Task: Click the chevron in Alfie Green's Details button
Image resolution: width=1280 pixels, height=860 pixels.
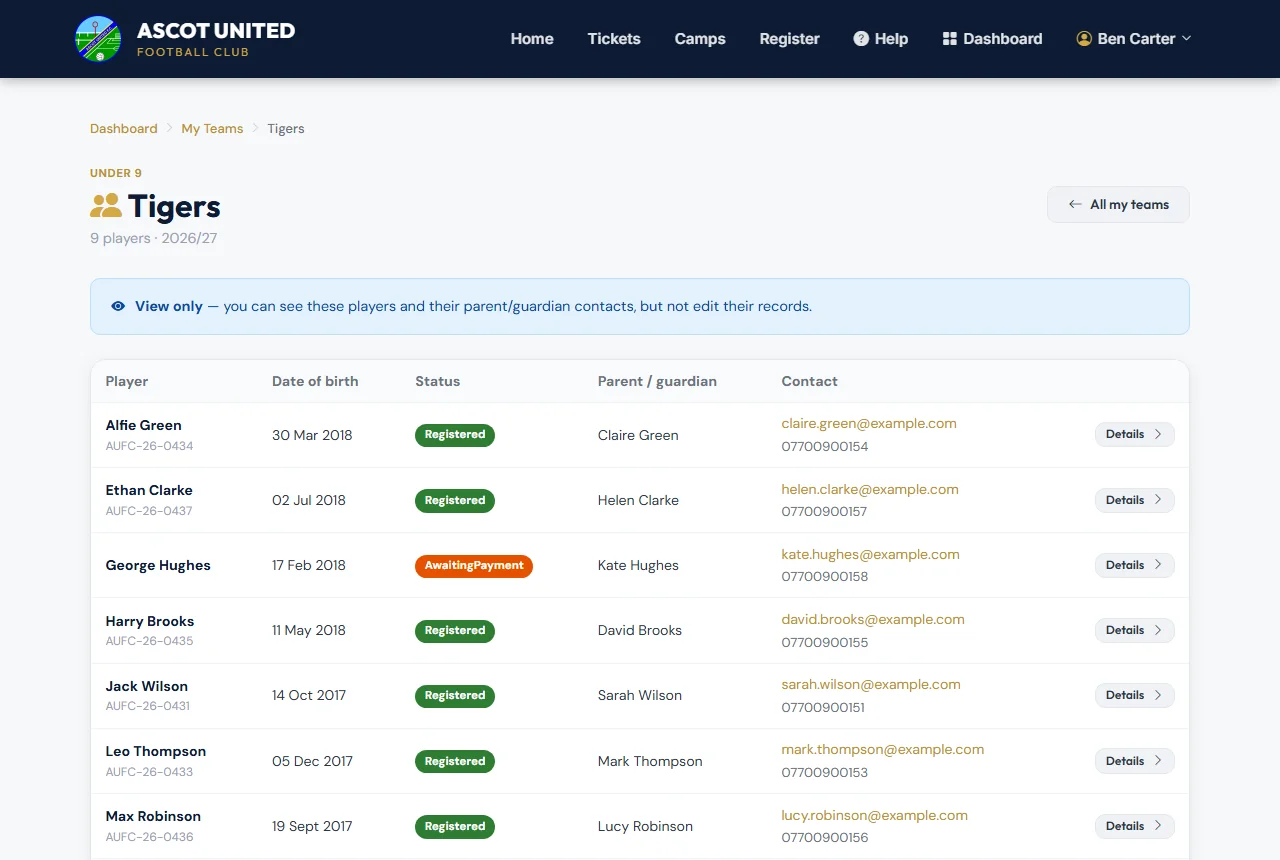Action: pyautogui.click(x=1158, y=434)
